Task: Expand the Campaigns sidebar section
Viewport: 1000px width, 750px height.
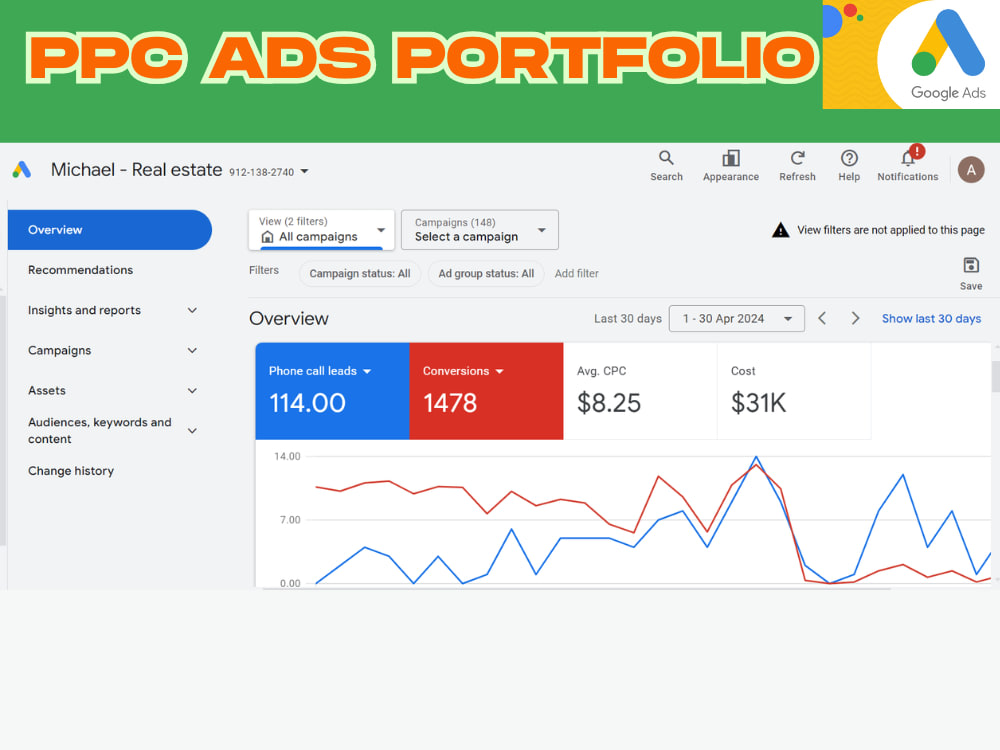Action: (x=192, y=350)
